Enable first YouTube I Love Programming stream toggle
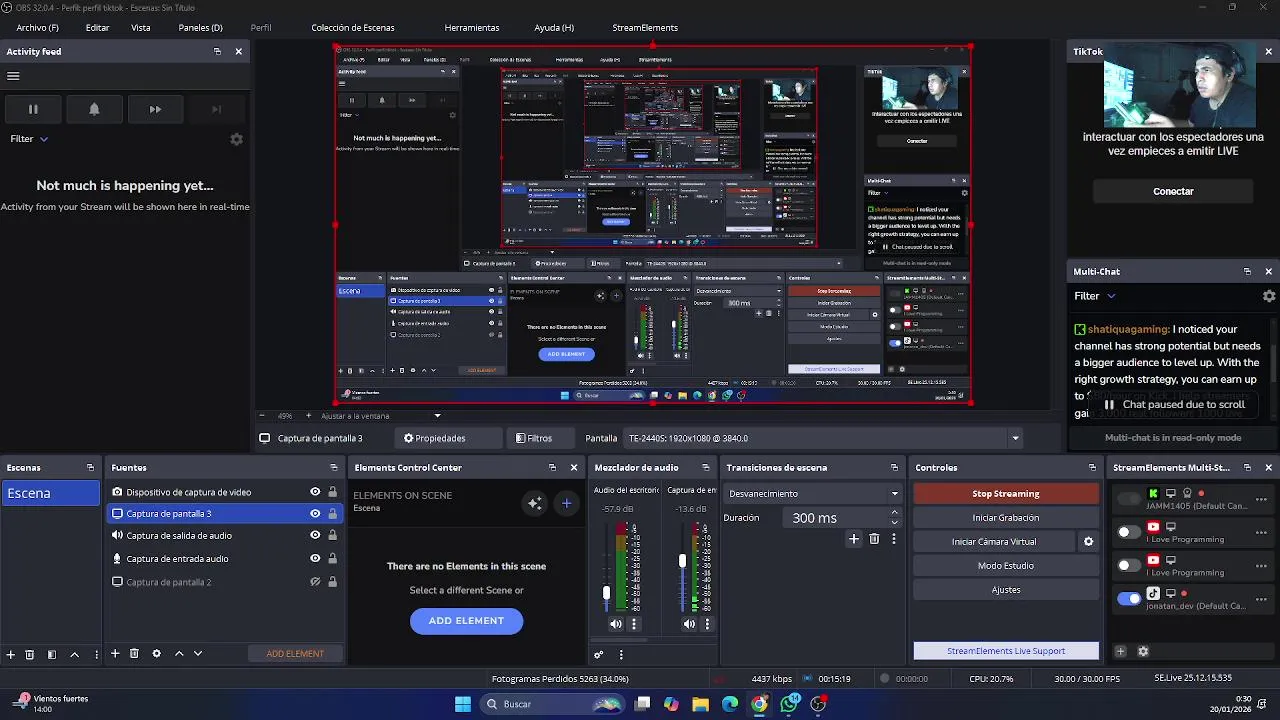 pos(1128,532)
